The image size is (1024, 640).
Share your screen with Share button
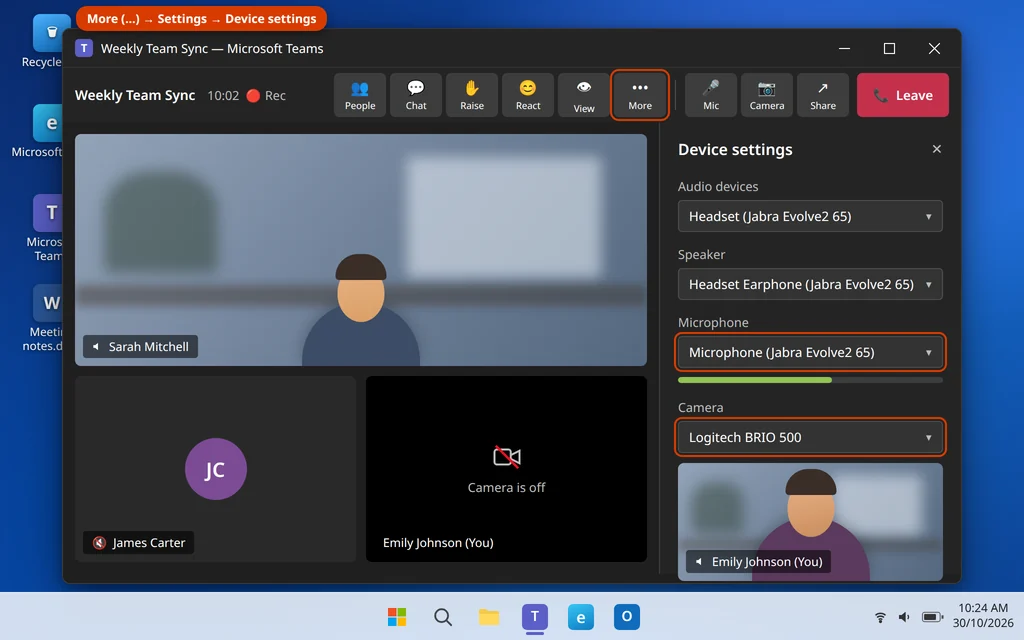click(823, 95)
